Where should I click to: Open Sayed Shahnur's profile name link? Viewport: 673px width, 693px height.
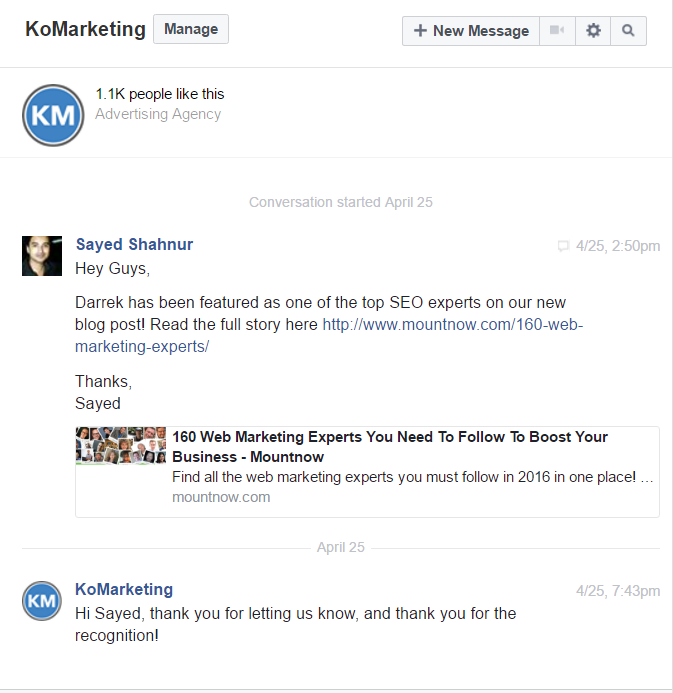tap(134, 245)
